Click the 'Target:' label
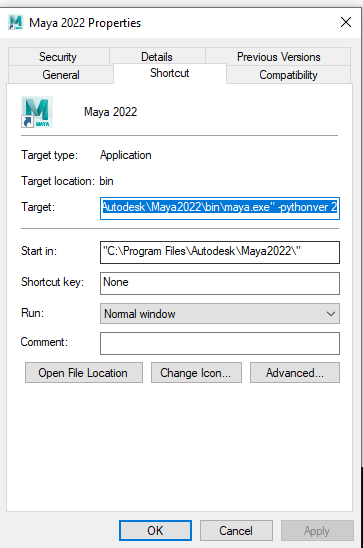363x548 pixels. pyautogui.click(x=38, y=207)
